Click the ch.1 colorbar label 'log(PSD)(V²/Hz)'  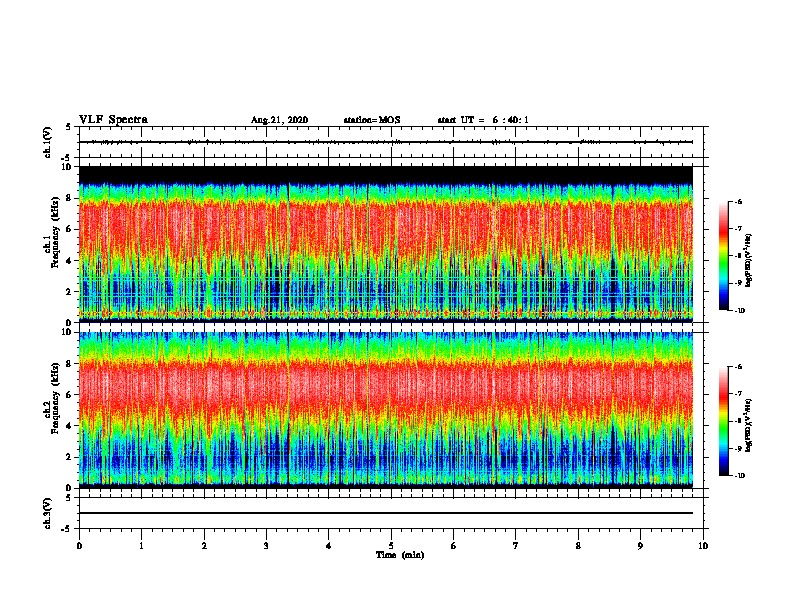point(749,260)
